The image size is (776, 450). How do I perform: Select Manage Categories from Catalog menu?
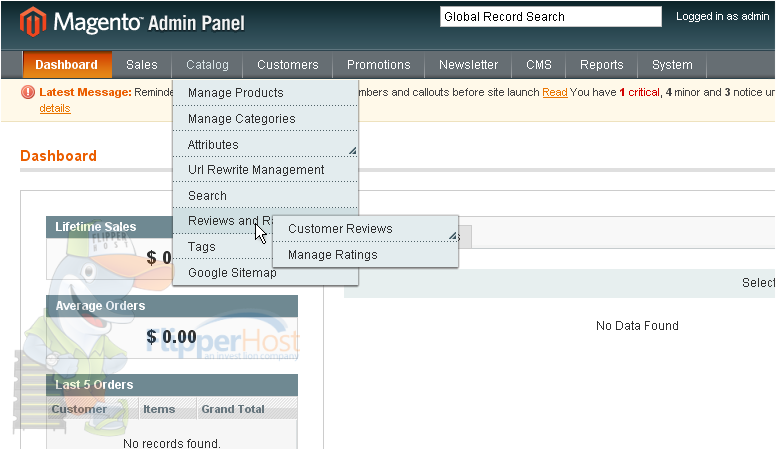coord(265,119)
